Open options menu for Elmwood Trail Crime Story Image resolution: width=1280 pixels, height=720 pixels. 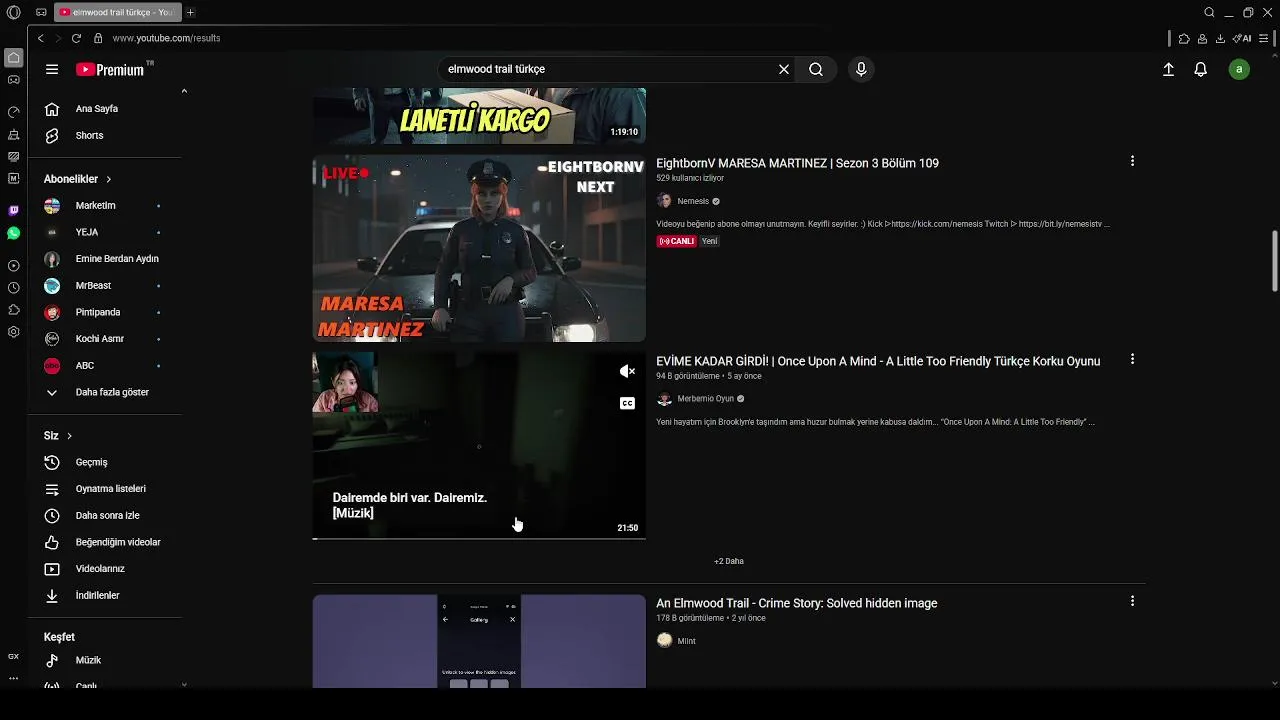coord(1132,601)
